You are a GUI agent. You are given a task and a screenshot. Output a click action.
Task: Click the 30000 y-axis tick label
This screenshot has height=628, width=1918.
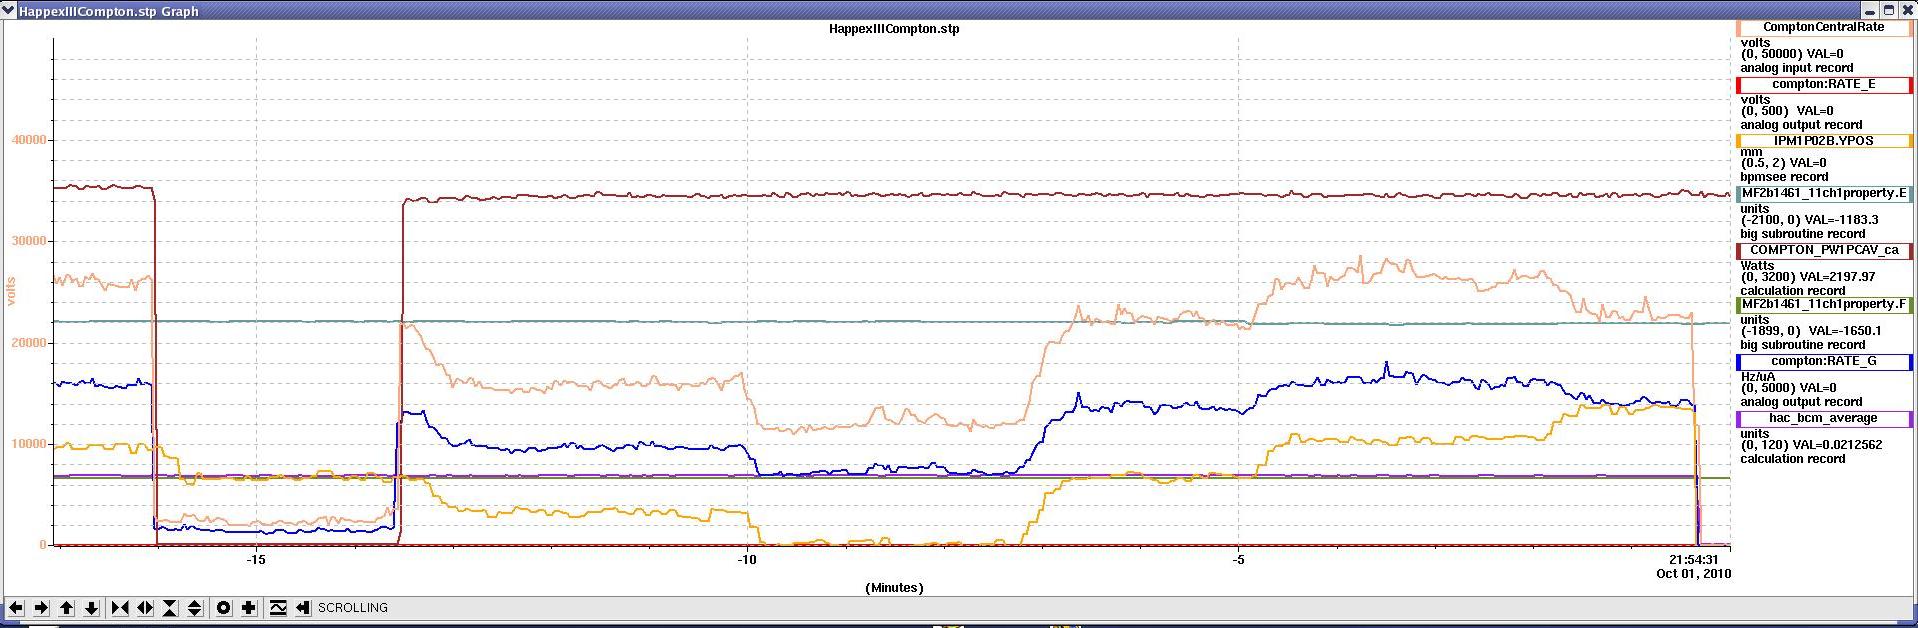29,241
